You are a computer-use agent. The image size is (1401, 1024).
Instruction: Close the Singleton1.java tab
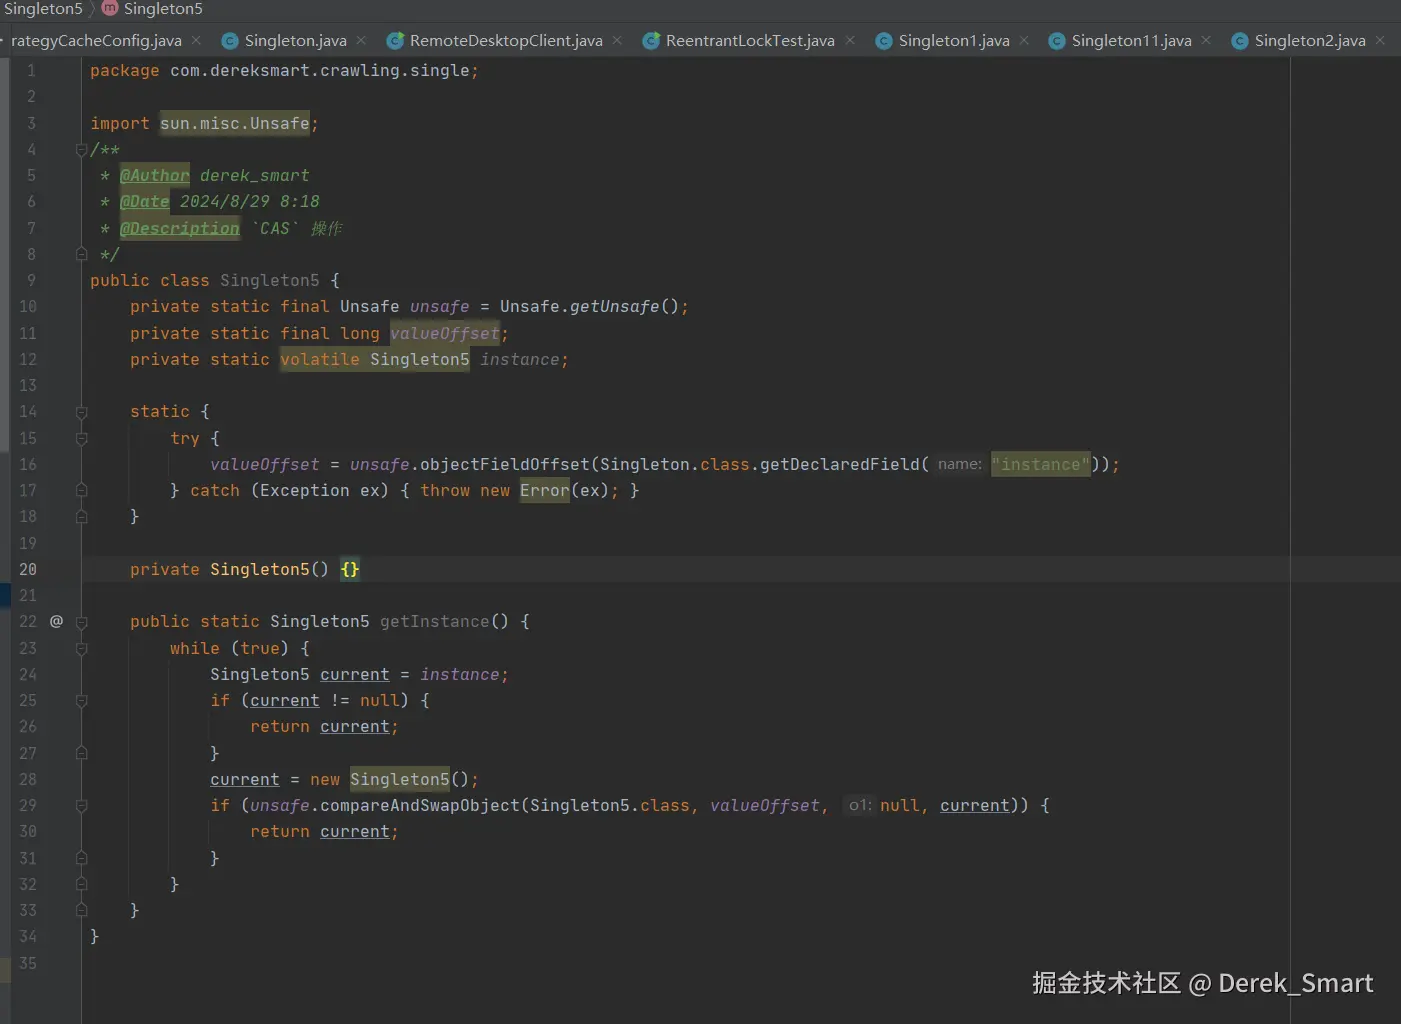[x=1024, y=41]
